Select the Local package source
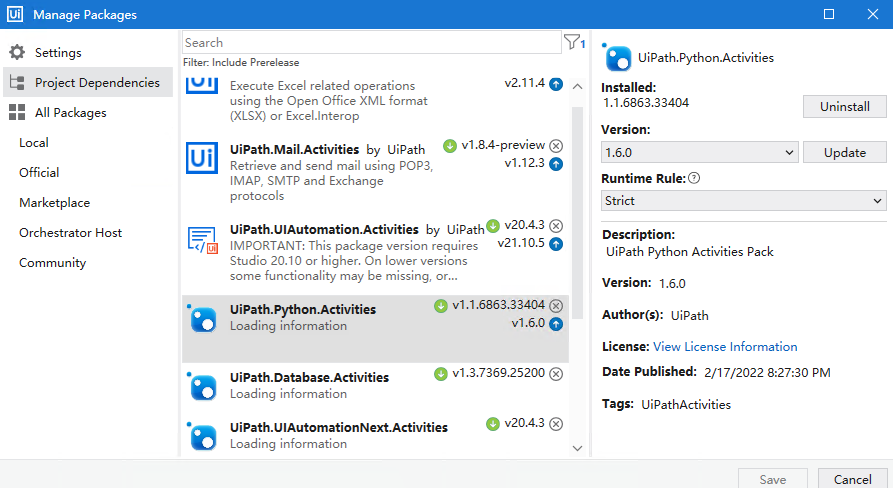 click(x=34, y=142)
